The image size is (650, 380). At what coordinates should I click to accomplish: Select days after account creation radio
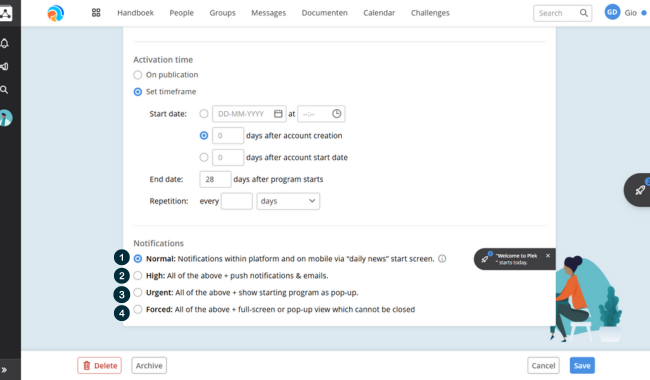pos(204,136)
